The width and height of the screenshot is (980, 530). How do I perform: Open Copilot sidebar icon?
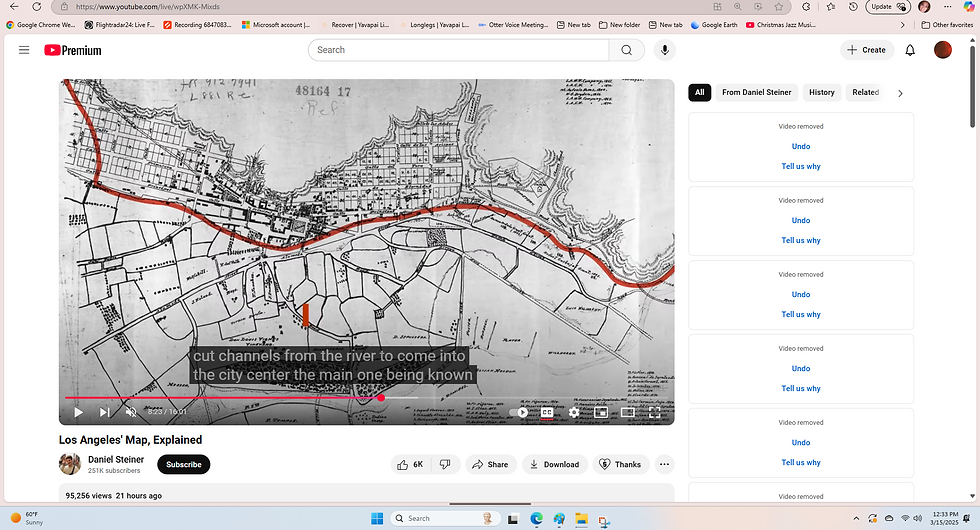coord(969,7)
